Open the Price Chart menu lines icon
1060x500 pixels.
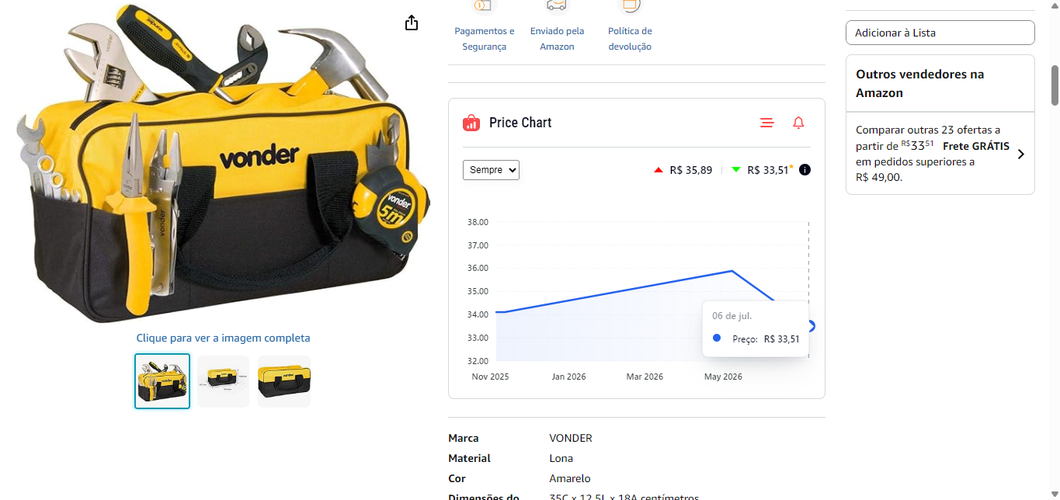[x=767, y=122]
